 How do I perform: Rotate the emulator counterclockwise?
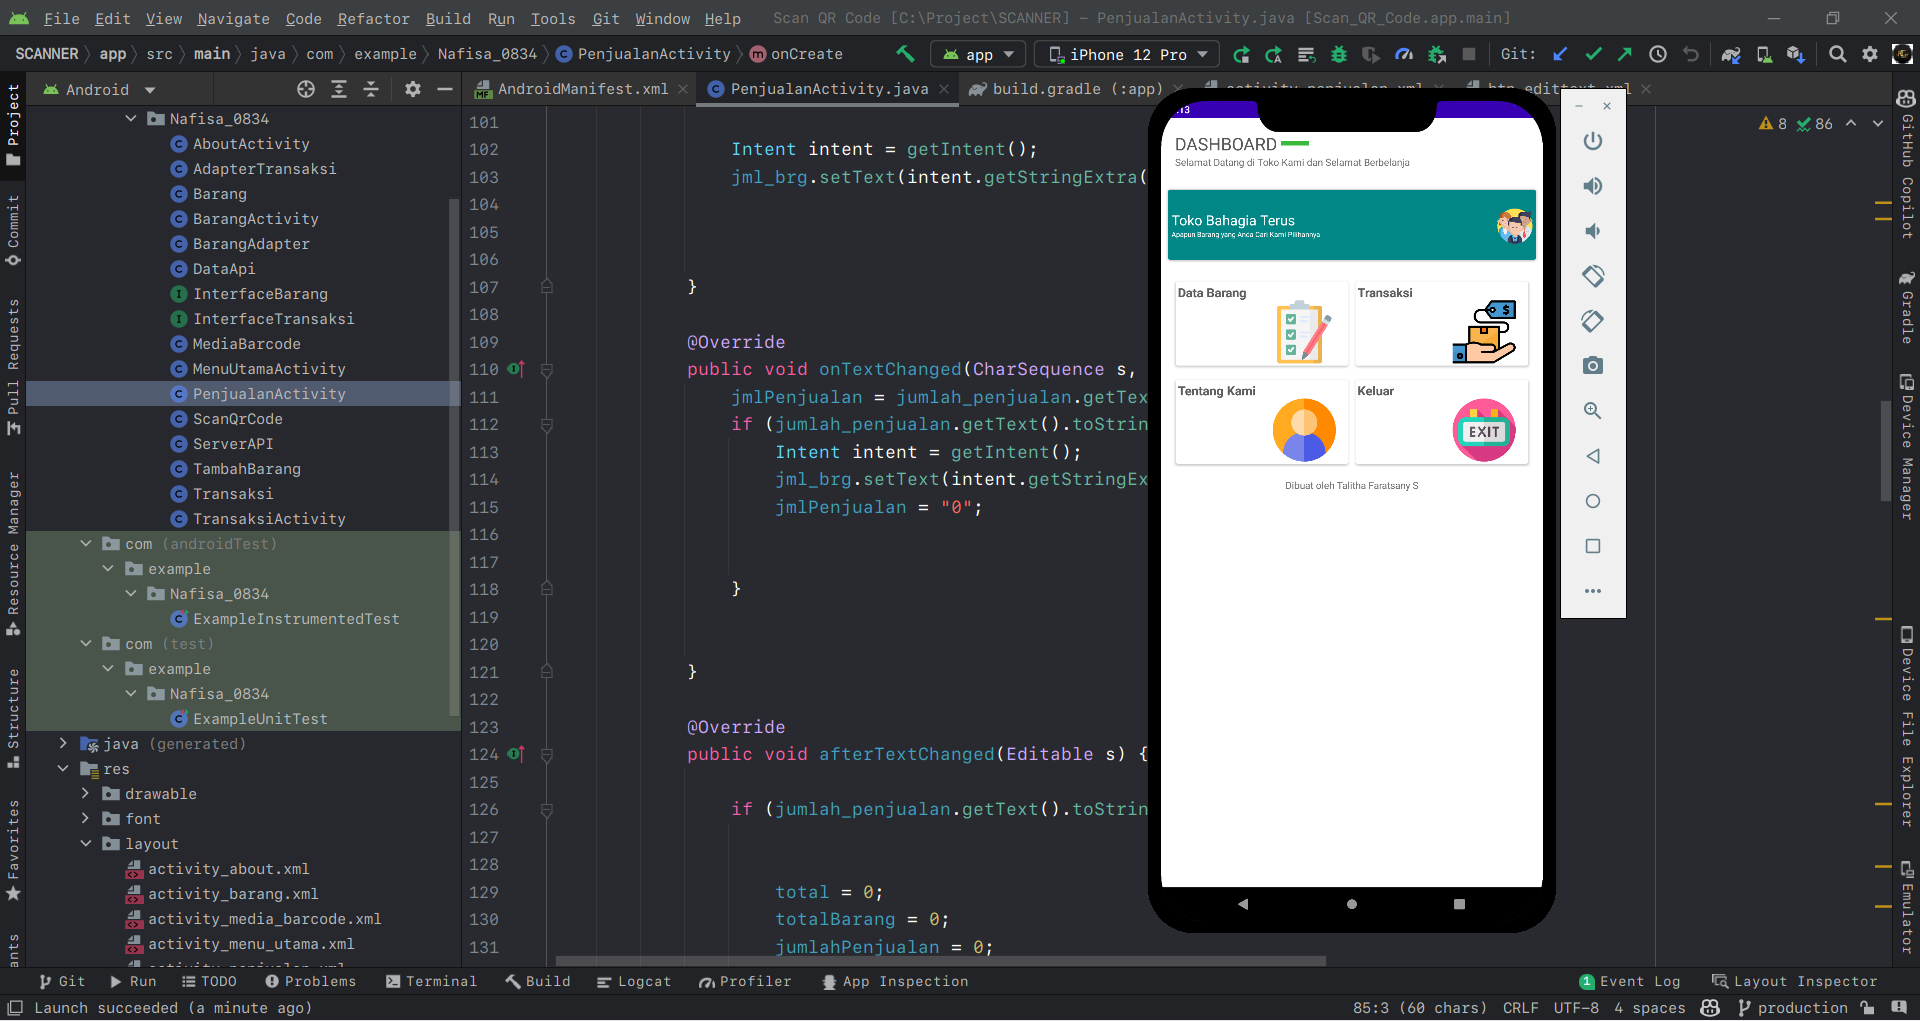tap(1593, 276)
